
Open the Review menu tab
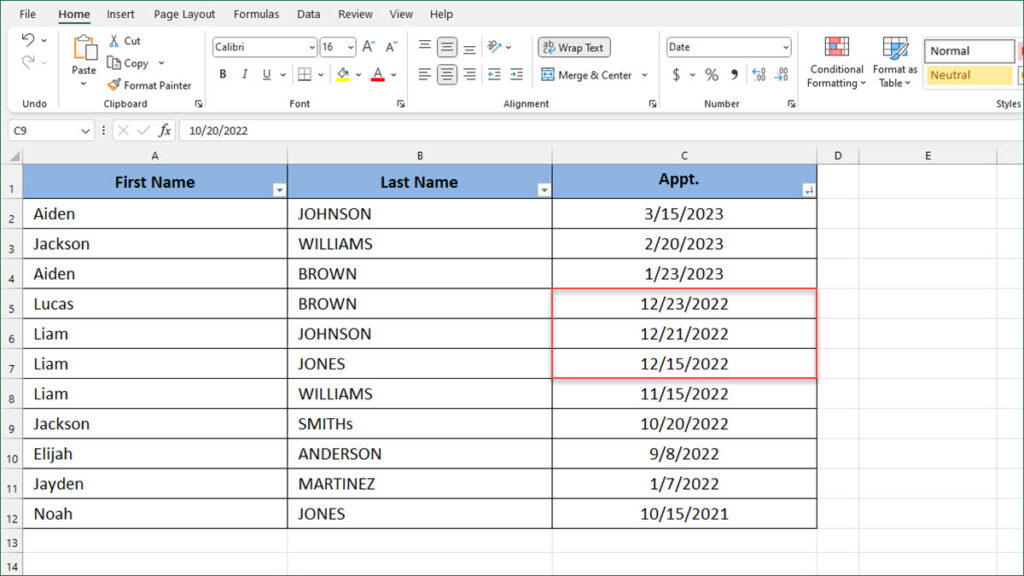point(355,14)
